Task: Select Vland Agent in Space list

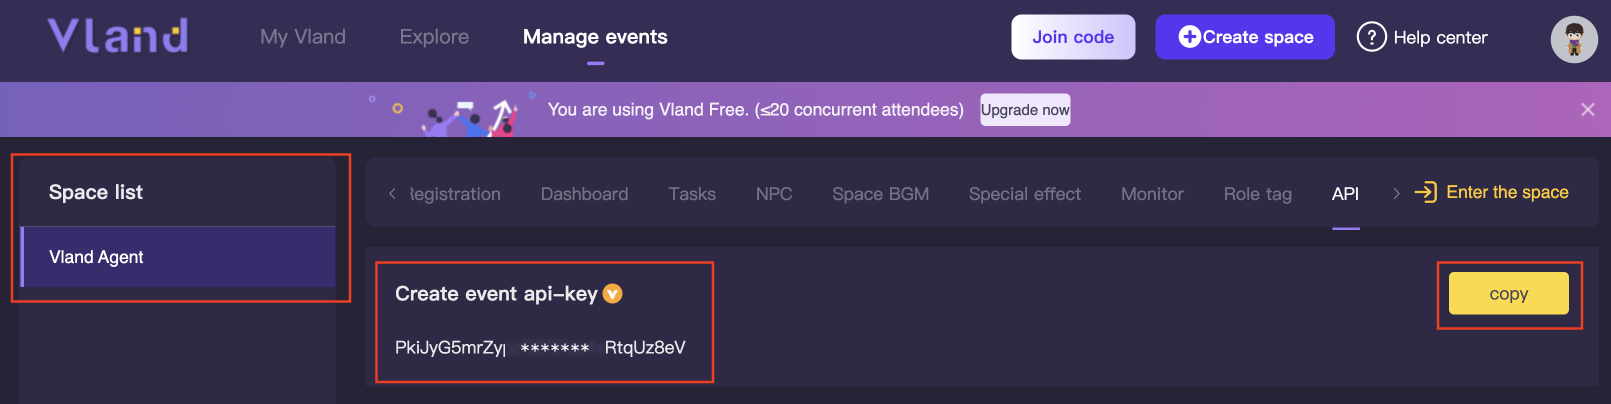Action: (178, 257)
